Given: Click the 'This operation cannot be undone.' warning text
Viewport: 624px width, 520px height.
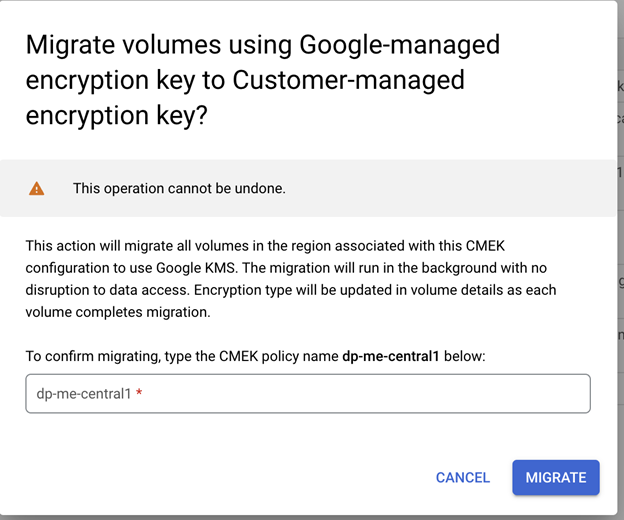Looking at the screenshot, I should 179,188.
